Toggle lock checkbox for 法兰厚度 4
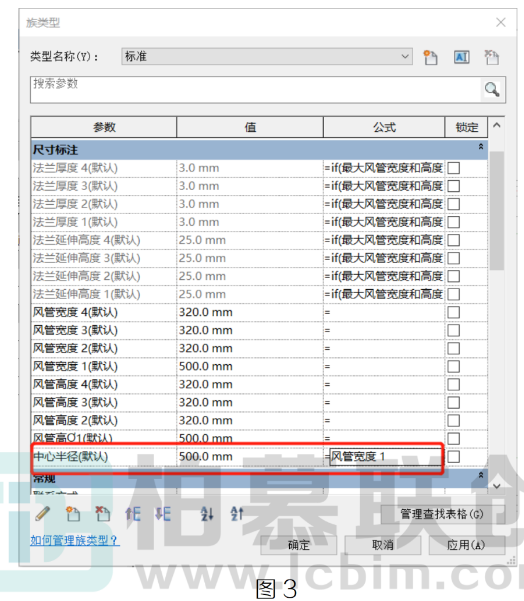Viewport: 524px width, 601px height. click(x=453, y=168)
